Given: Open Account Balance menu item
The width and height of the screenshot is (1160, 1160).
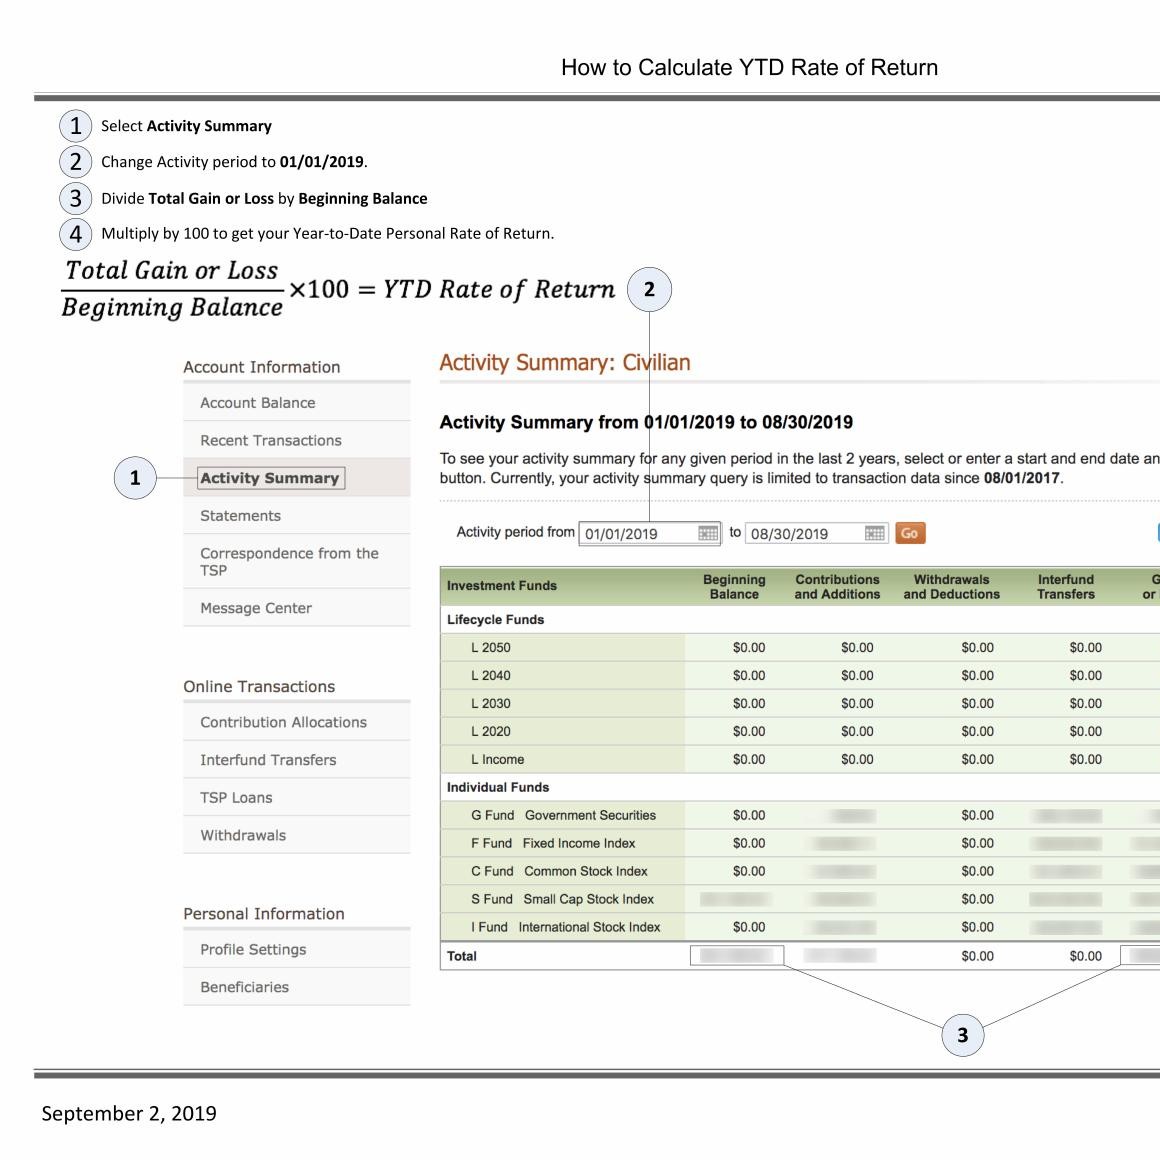Looking at the screenshot, I should pyautogui.click(x=258, y=403).
